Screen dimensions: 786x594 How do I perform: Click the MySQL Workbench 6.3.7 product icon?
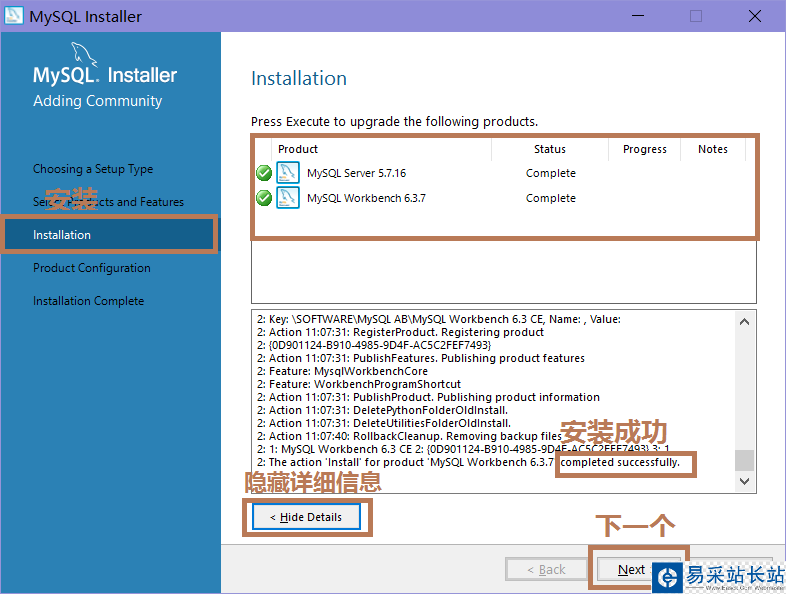click(288, 197)
